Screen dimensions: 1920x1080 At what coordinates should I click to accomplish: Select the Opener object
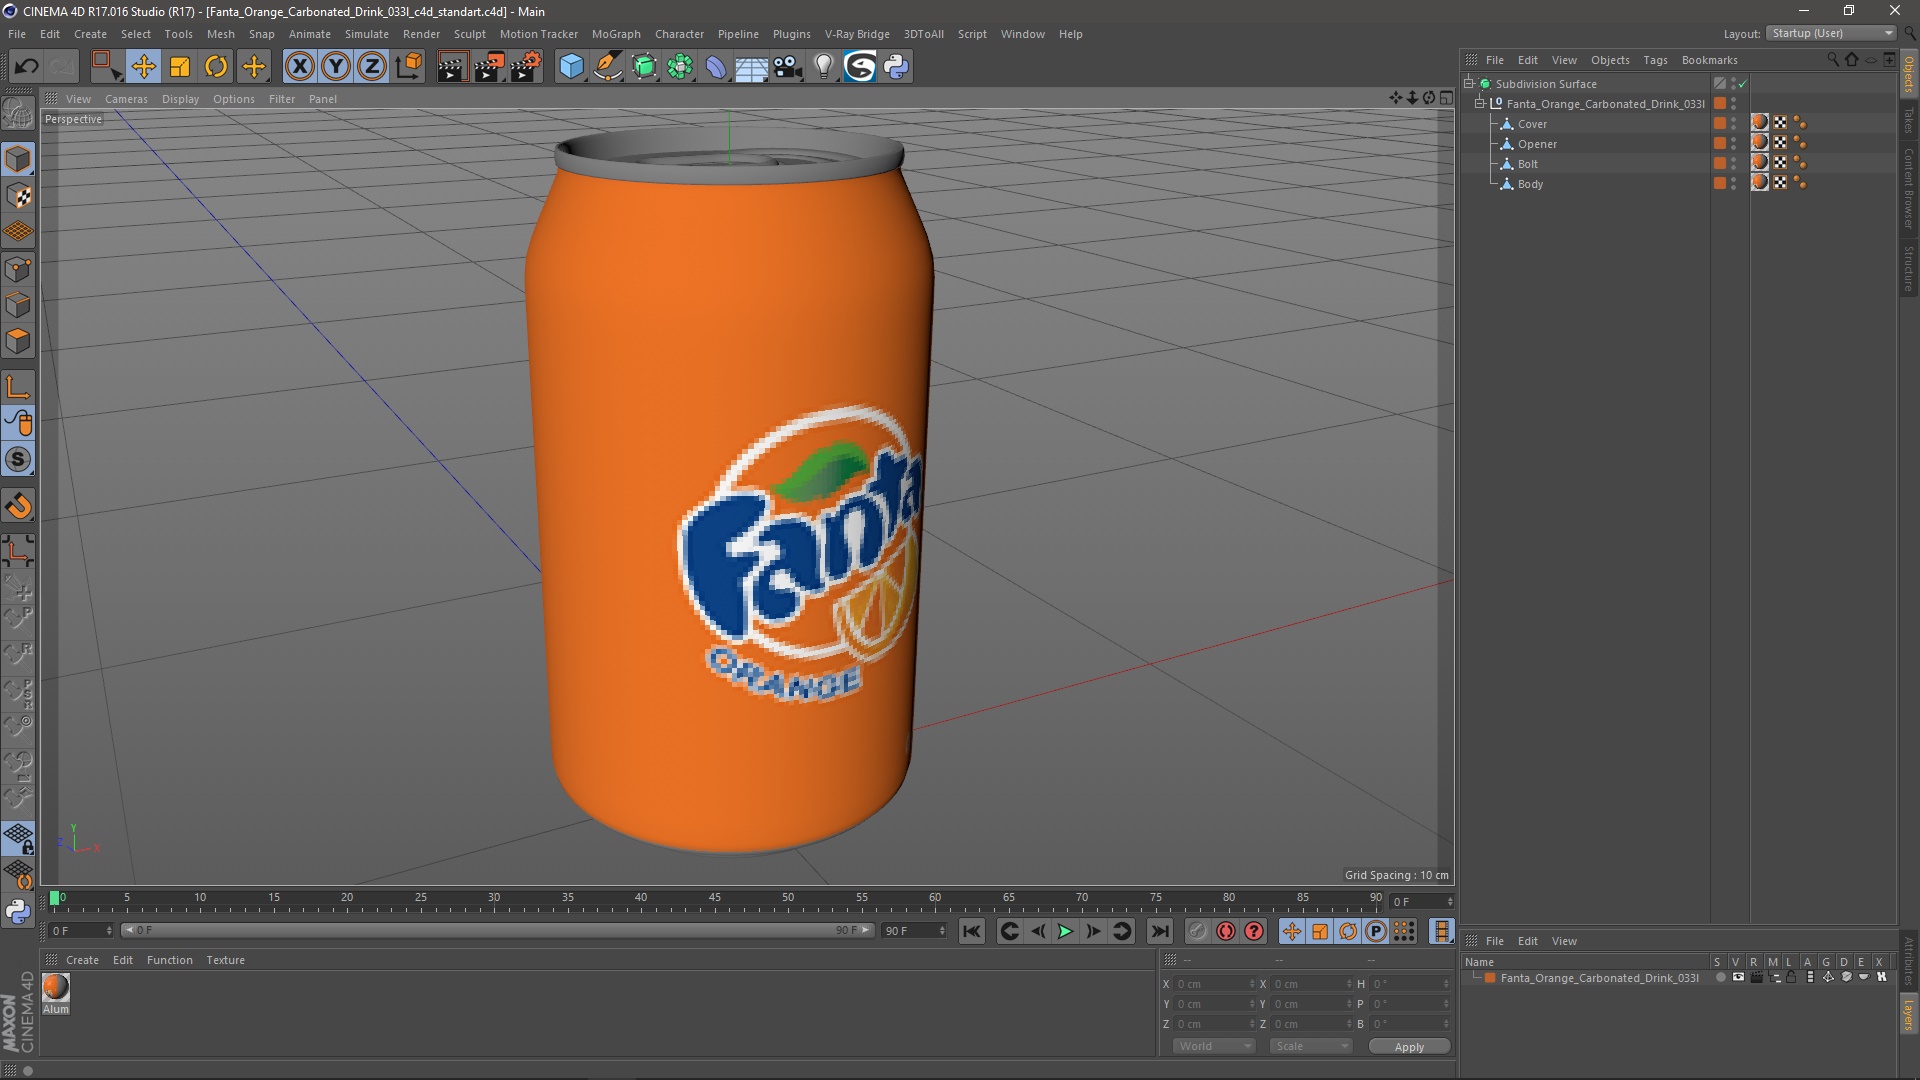click(x=1537, y=144)
